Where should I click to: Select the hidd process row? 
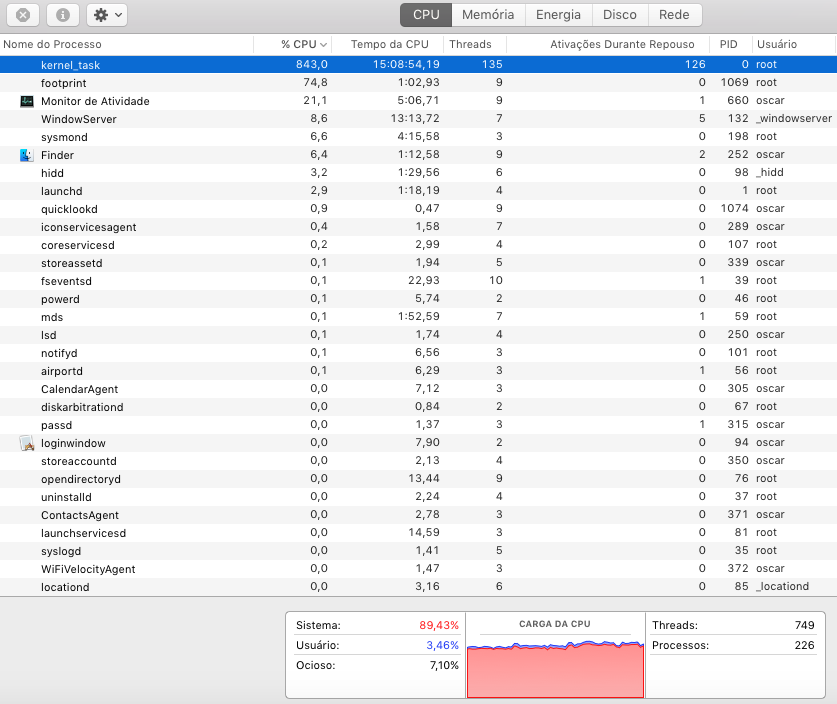(x=418, y=173)
